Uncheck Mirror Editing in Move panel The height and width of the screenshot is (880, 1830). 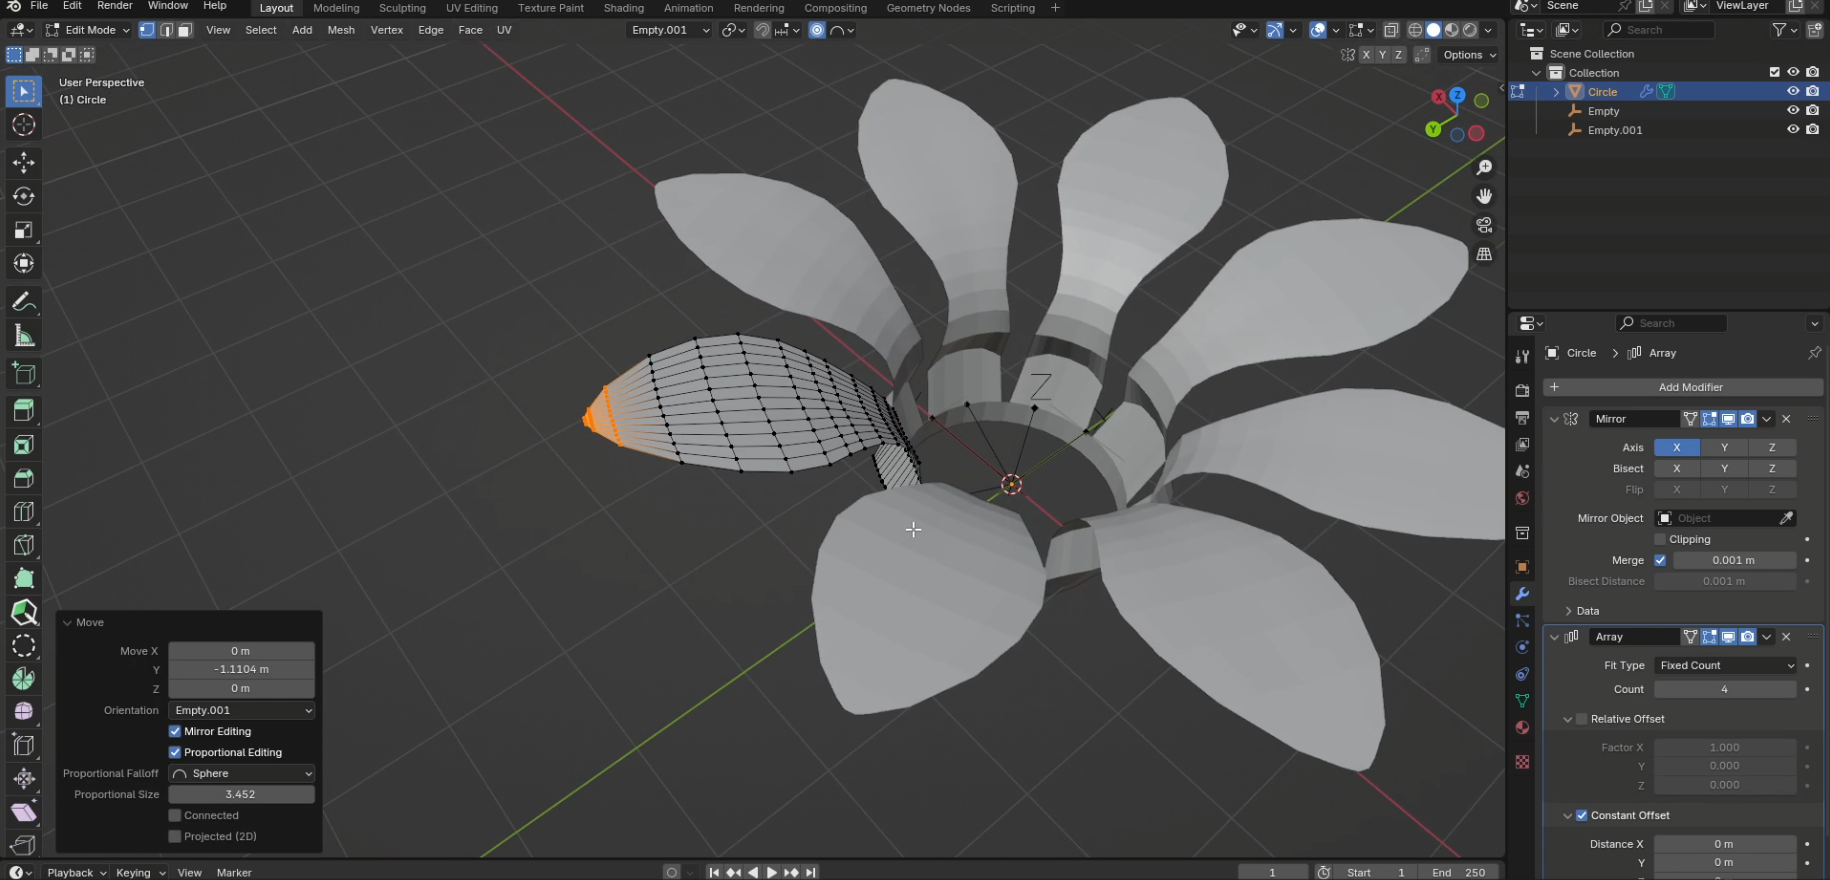pyautogui.click(x=175, y=731)
